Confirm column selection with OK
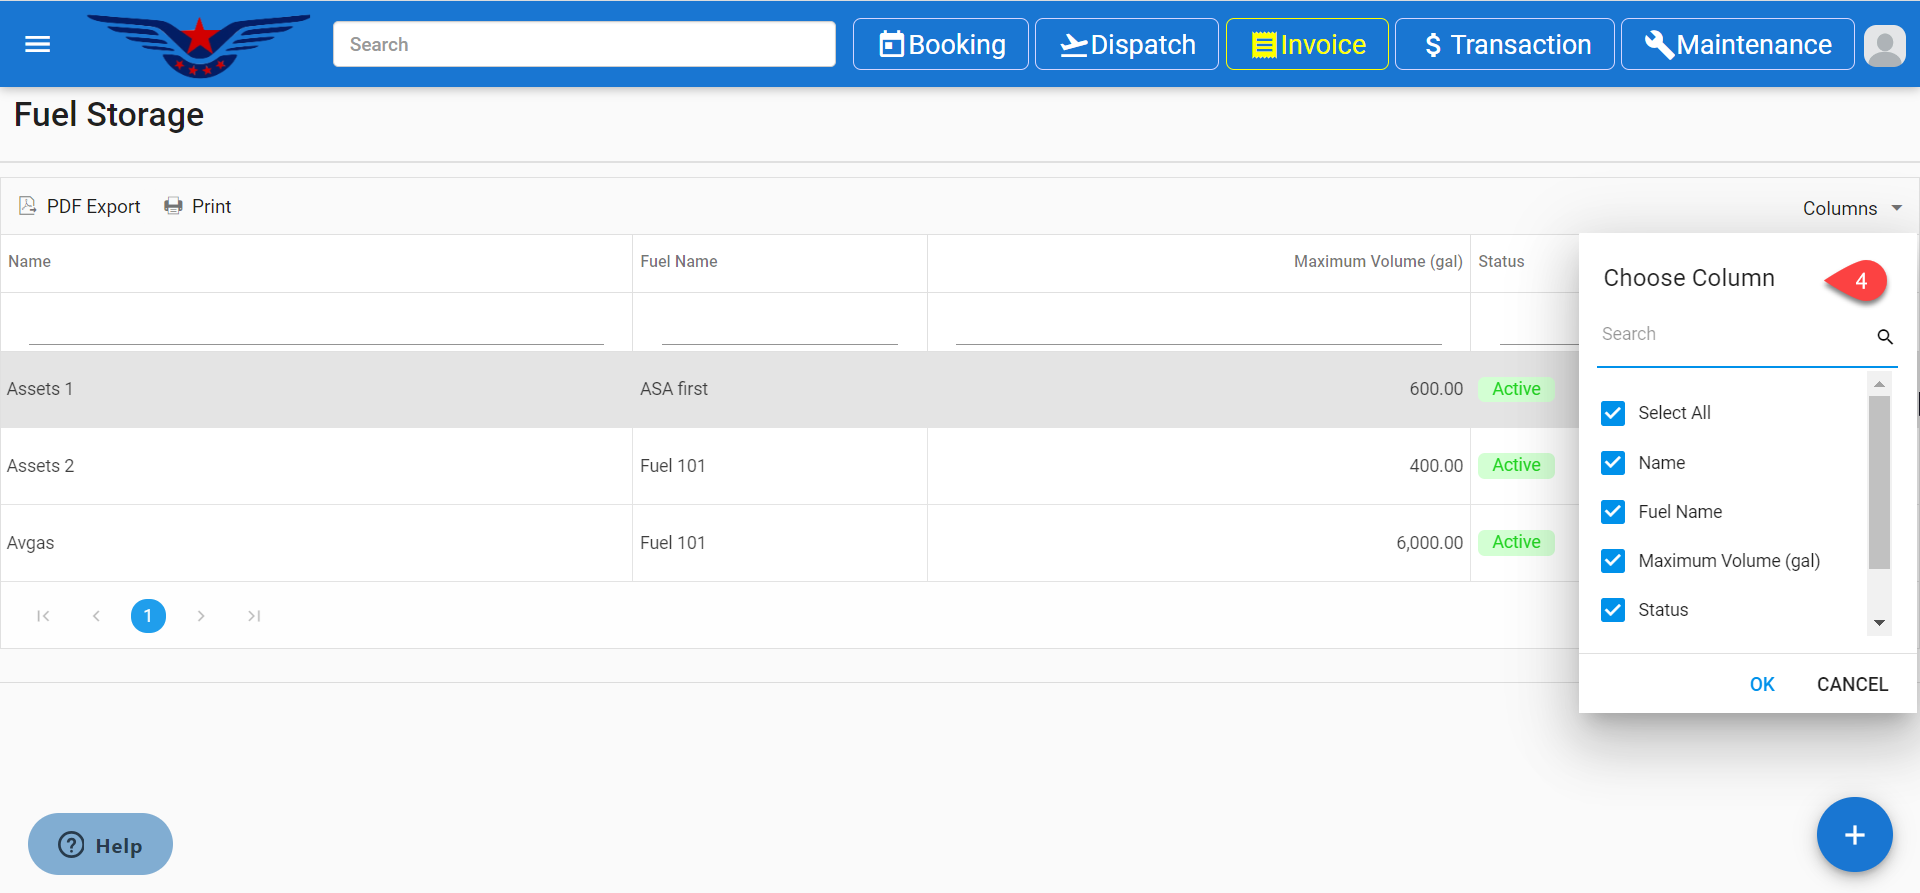 click(1761, 684)
